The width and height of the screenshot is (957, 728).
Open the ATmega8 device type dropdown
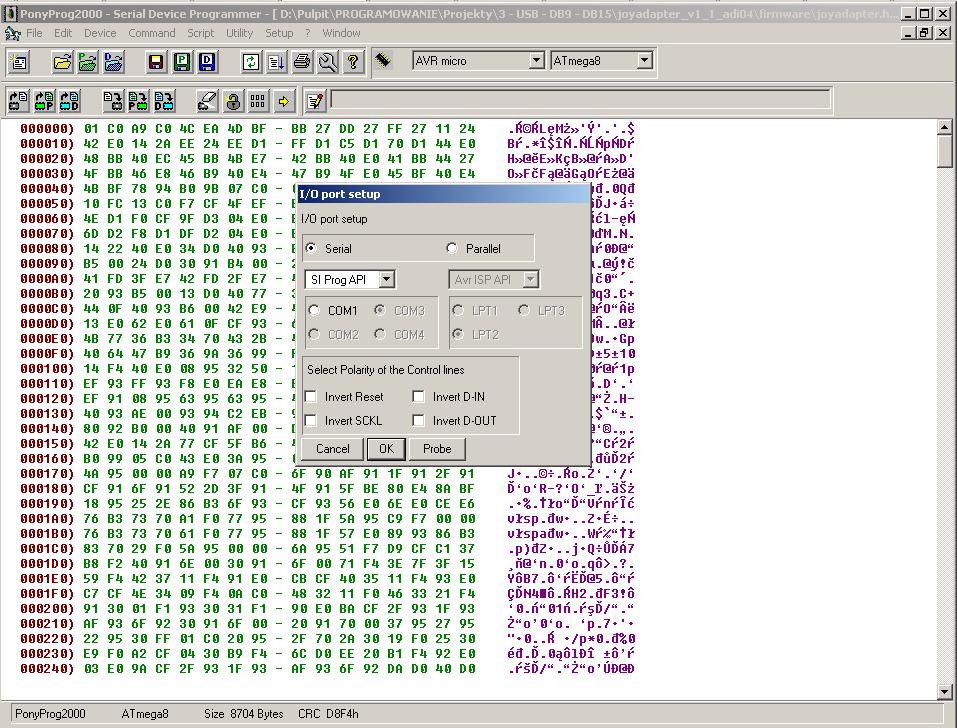pyautogui.click(x=645, y=60)
